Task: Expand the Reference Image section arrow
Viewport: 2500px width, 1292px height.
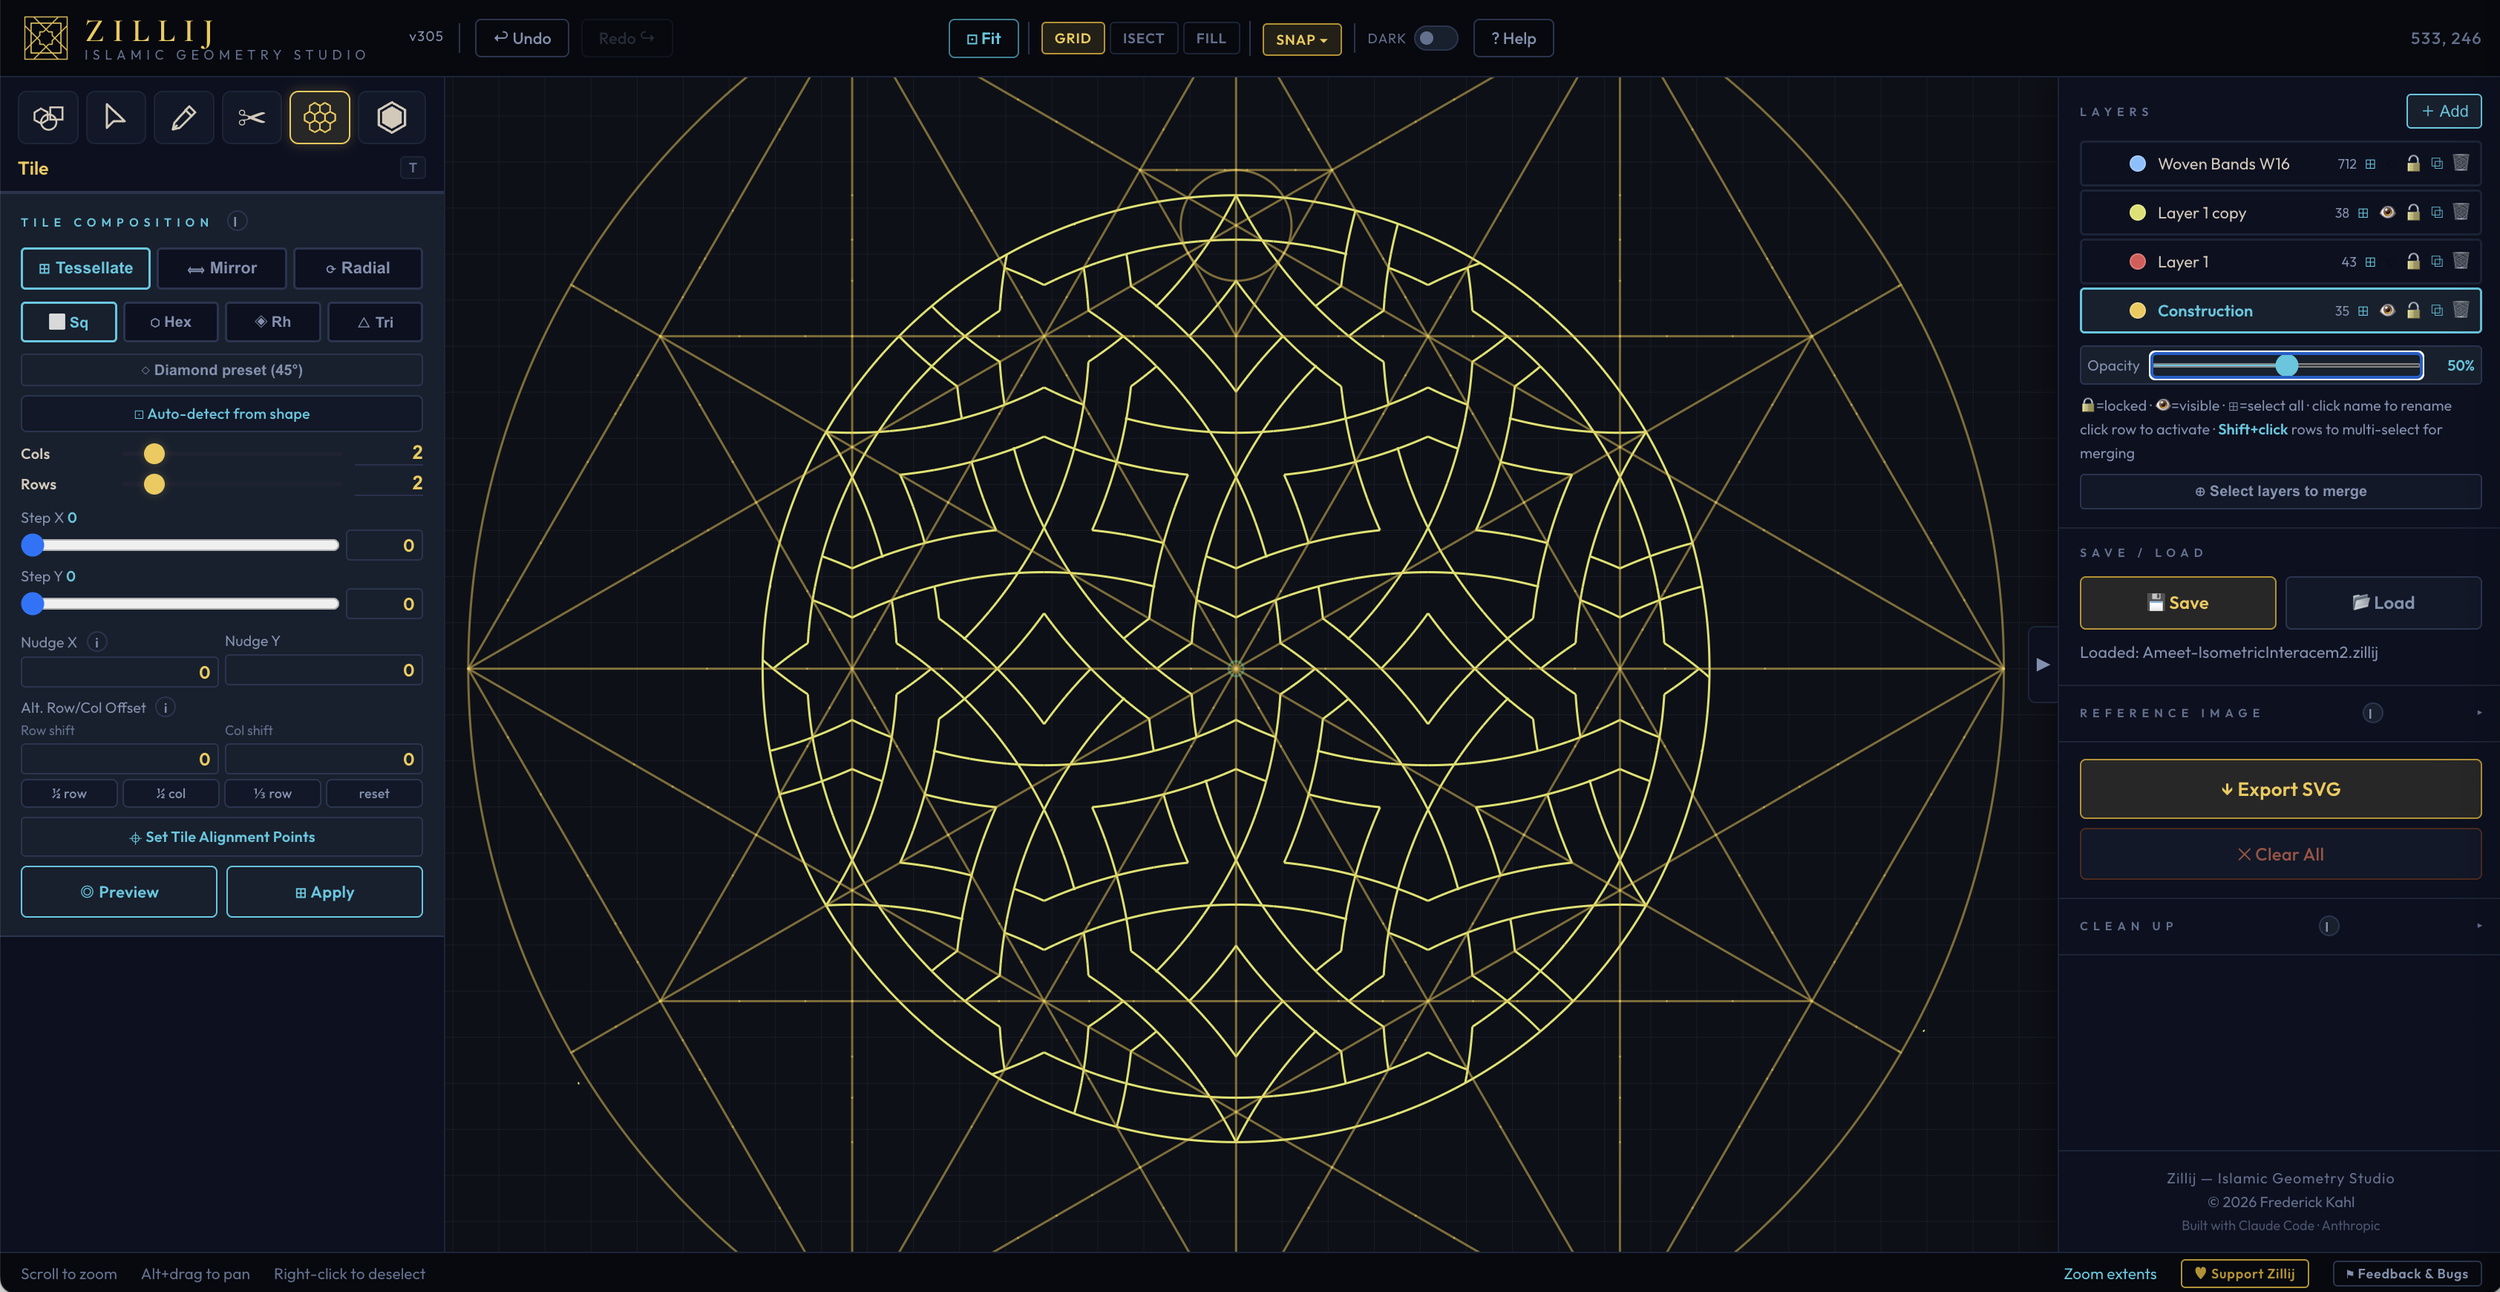Action: click(2479, 713)
